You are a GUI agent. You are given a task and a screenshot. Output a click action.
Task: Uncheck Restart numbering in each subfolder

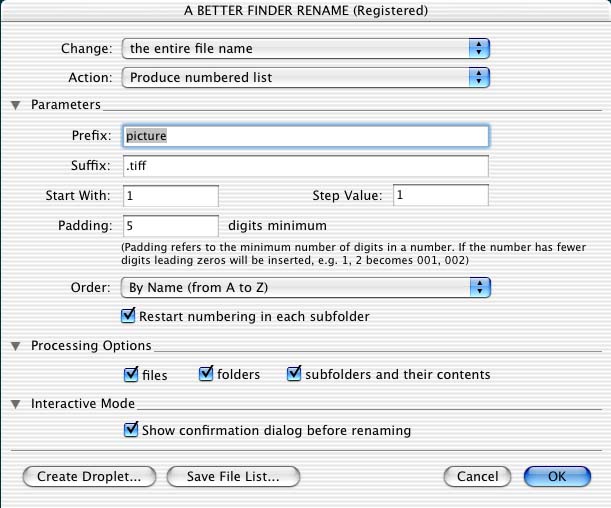pos(128,316)
